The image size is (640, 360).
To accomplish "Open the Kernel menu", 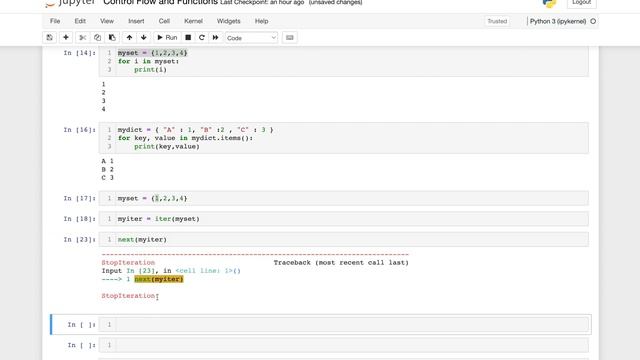I will point(193,21).
